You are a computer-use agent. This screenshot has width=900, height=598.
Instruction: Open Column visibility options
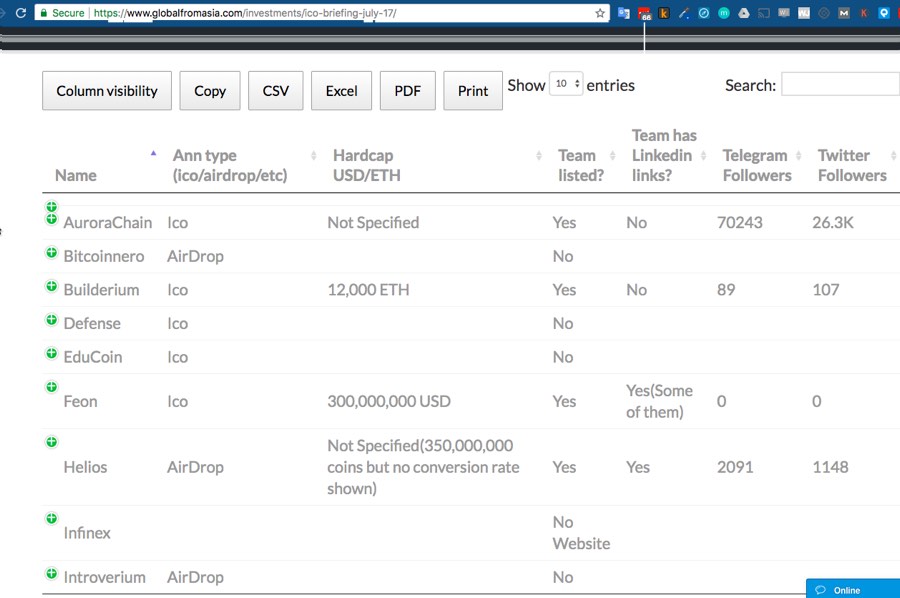click(107, 91)
